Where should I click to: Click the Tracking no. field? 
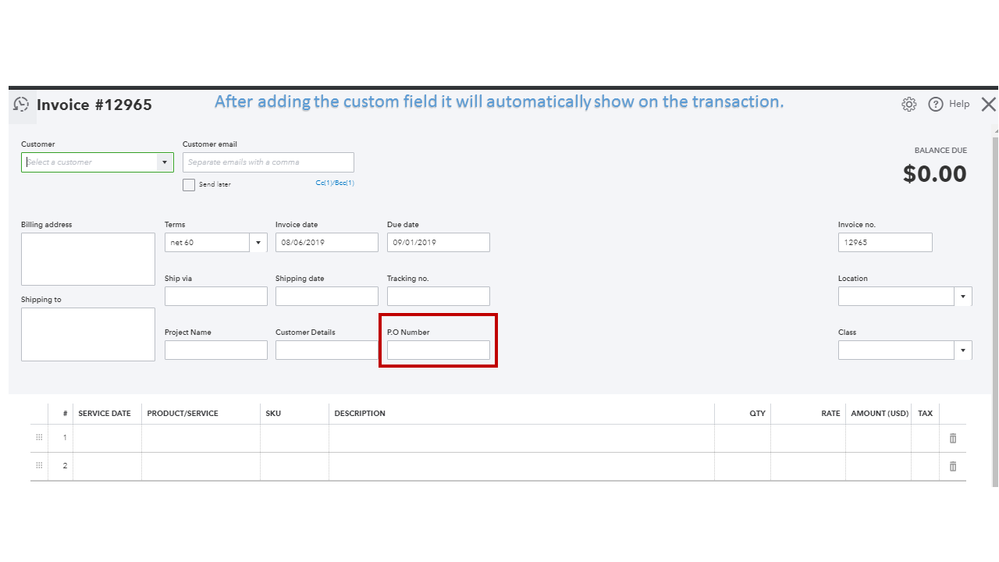(x=438, y=296)
